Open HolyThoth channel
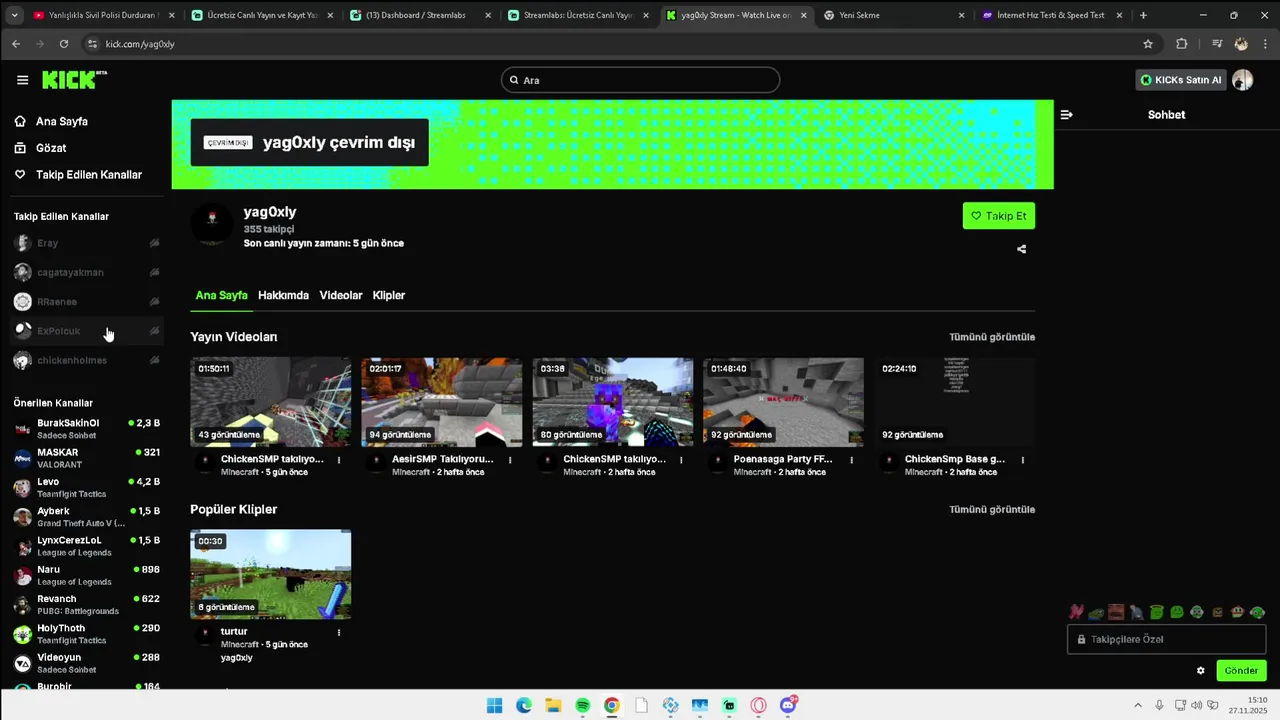This screenshot has width=1280, height=720. 87,634
